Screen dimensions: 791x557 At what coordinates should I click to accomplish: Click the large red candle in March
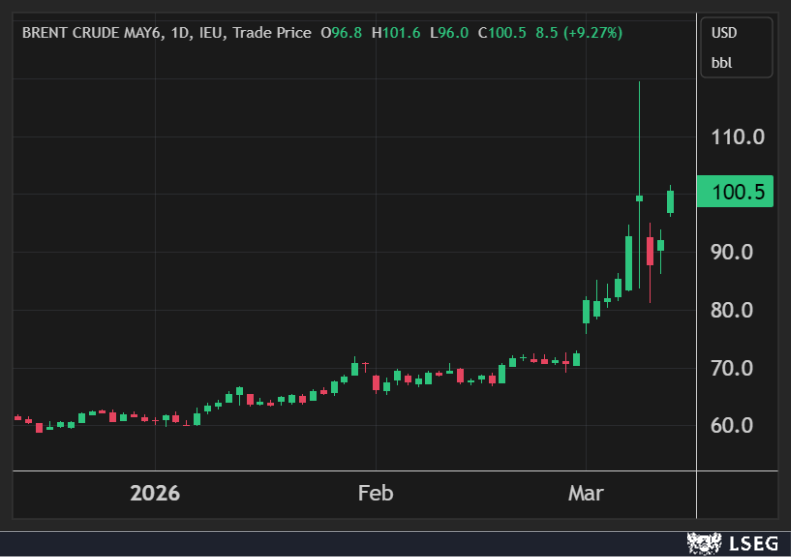coord(650,251)
